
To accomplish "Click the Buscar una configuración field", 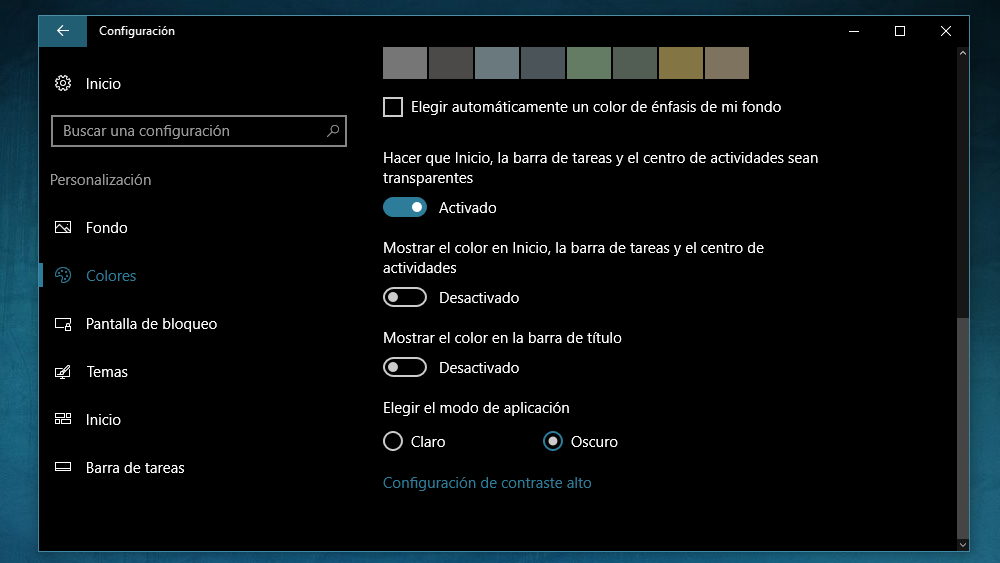I will point(198,131).
